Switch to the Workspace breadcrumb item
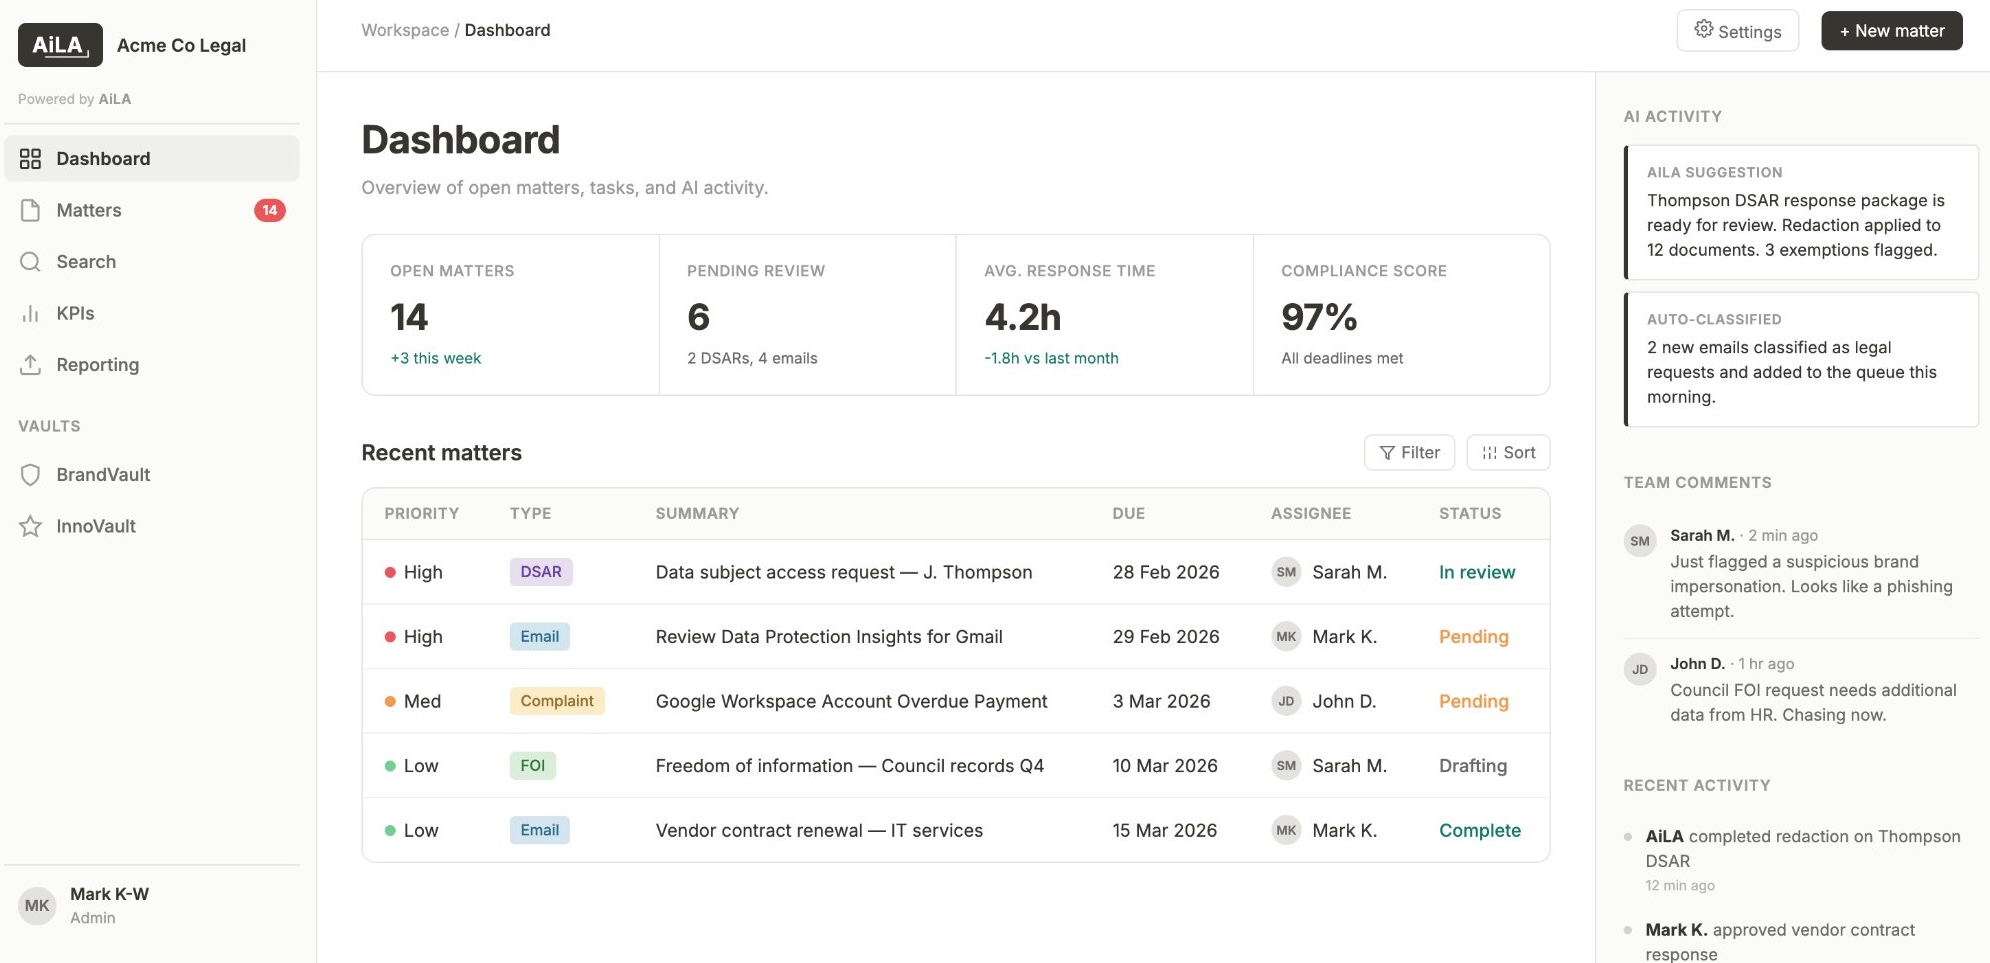Viewport: 1990px width, 963px height. [406, 29]
